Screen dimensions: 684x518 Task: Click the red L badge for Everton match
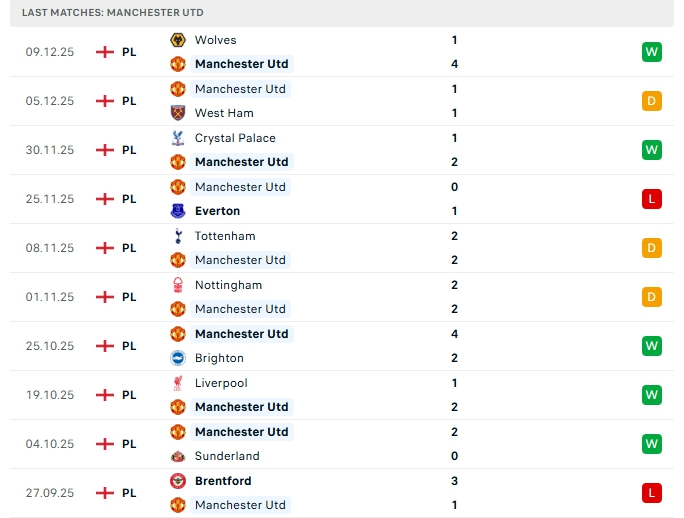point(652,199)
